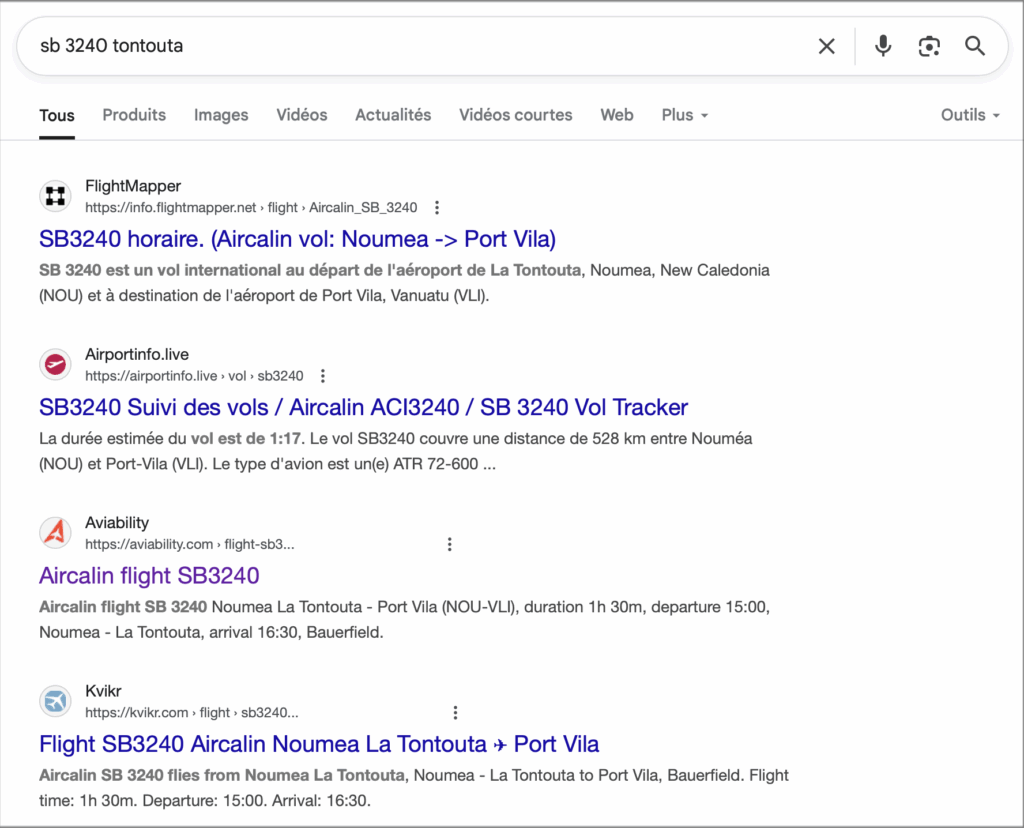Click the kvikr.com URL breadcrumb
Screen dimensions: 1024x828
[x=191, y=713]
